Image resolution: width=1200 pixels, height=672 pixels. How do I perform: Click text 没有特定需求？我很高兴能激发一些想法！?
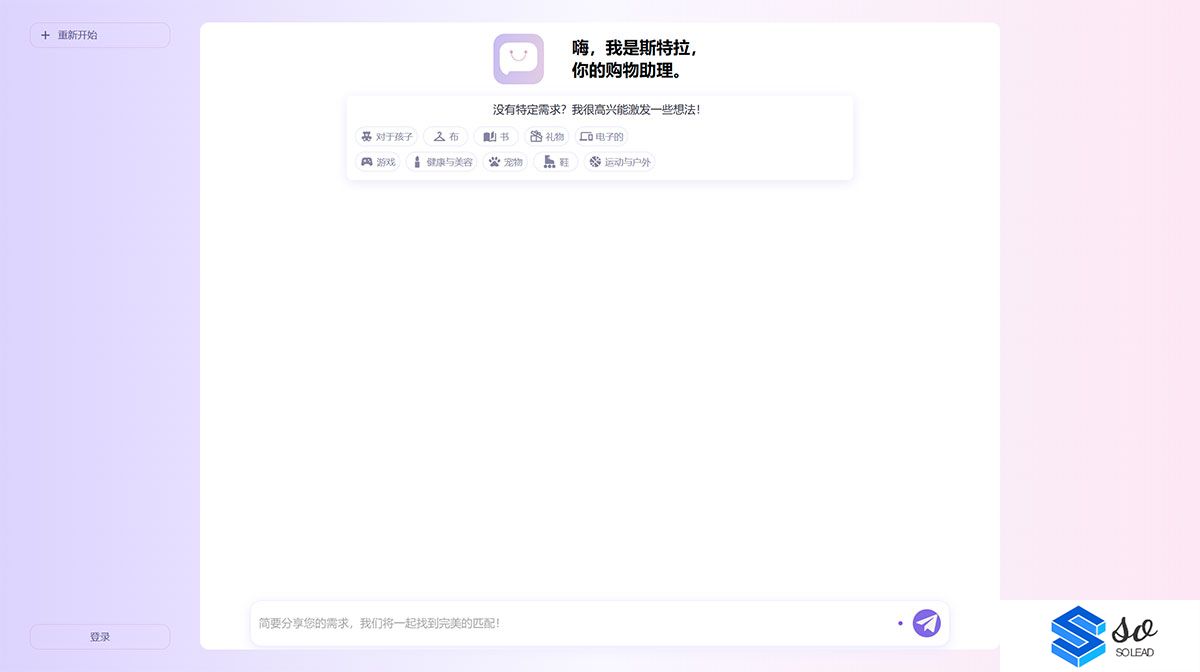point(597,110)
